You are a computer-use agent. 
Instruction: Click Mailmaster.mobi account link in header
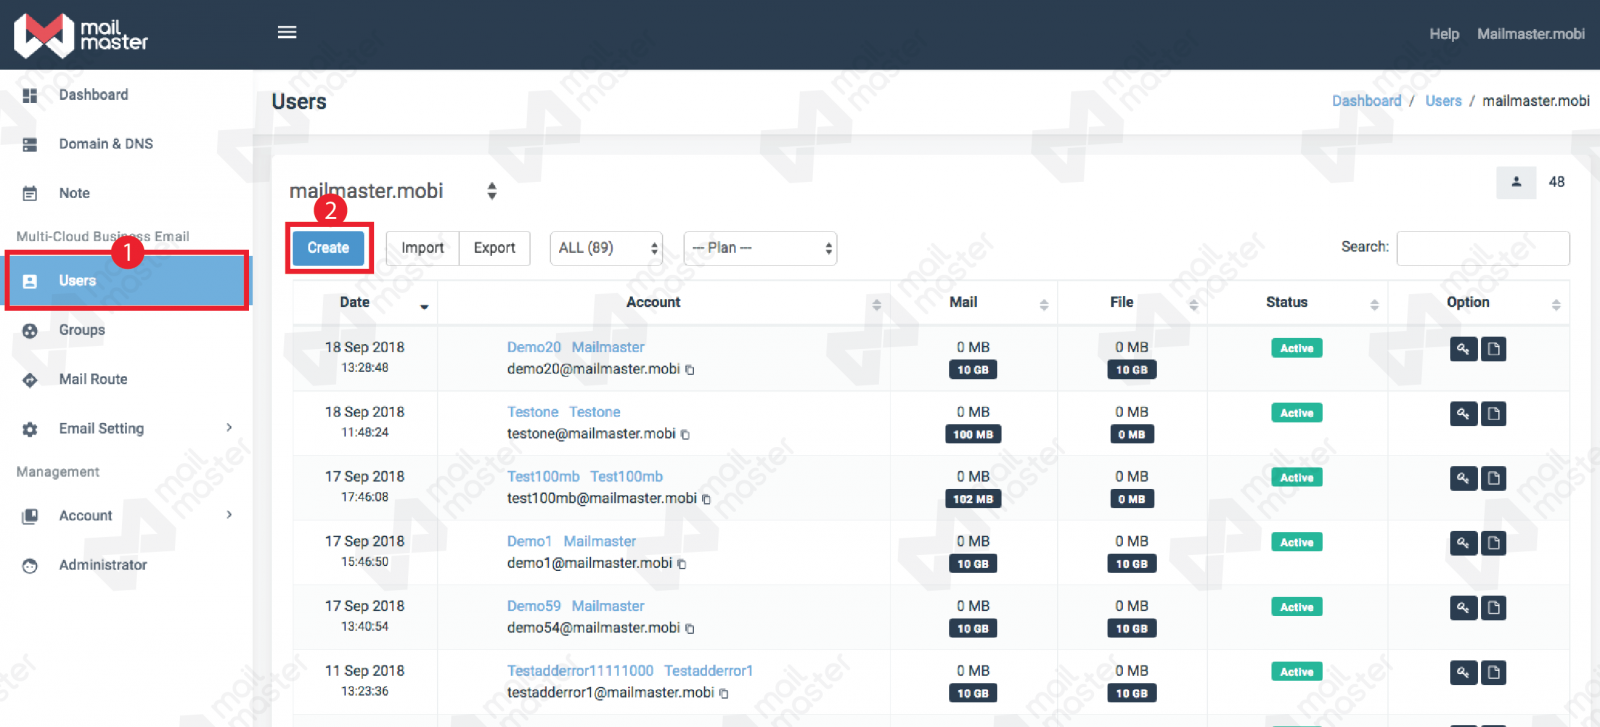click(1531, 34)
